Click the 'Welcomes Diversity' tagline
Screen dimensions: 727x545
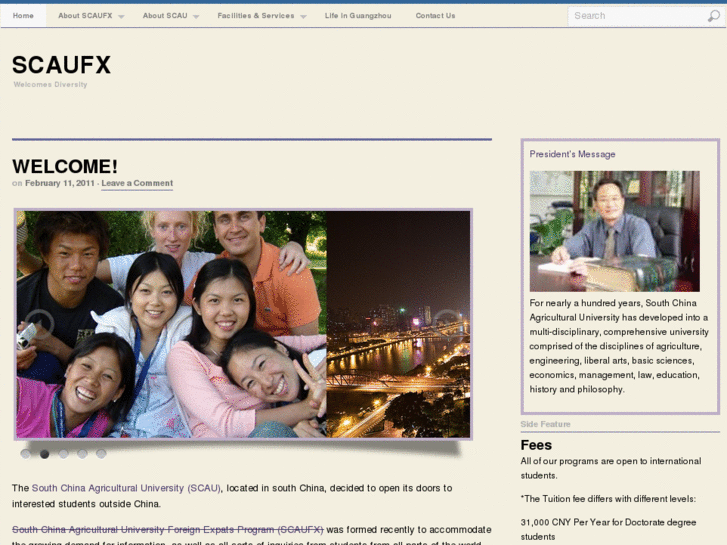pos(51,84)
